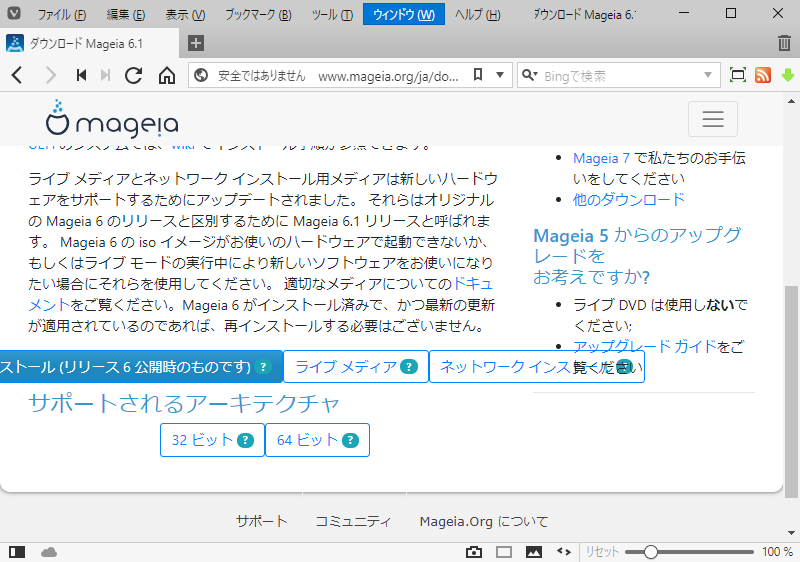Open the ファイル (F) menu
The image size is (800, 562).
click(x=62, y=14)
